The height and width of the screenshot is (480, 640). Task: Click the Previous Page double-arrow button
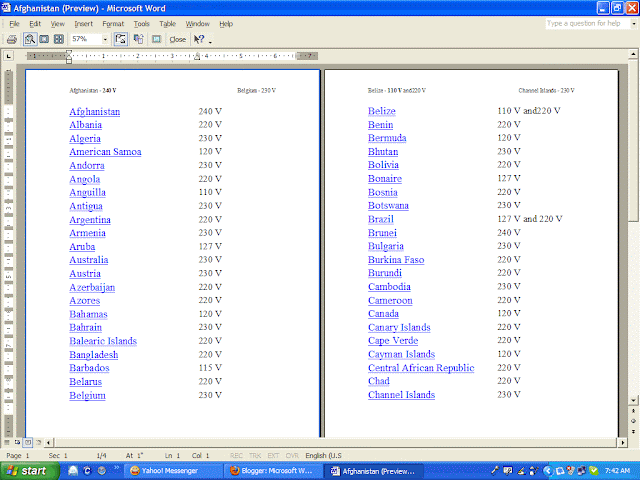[x=633, y=411]
